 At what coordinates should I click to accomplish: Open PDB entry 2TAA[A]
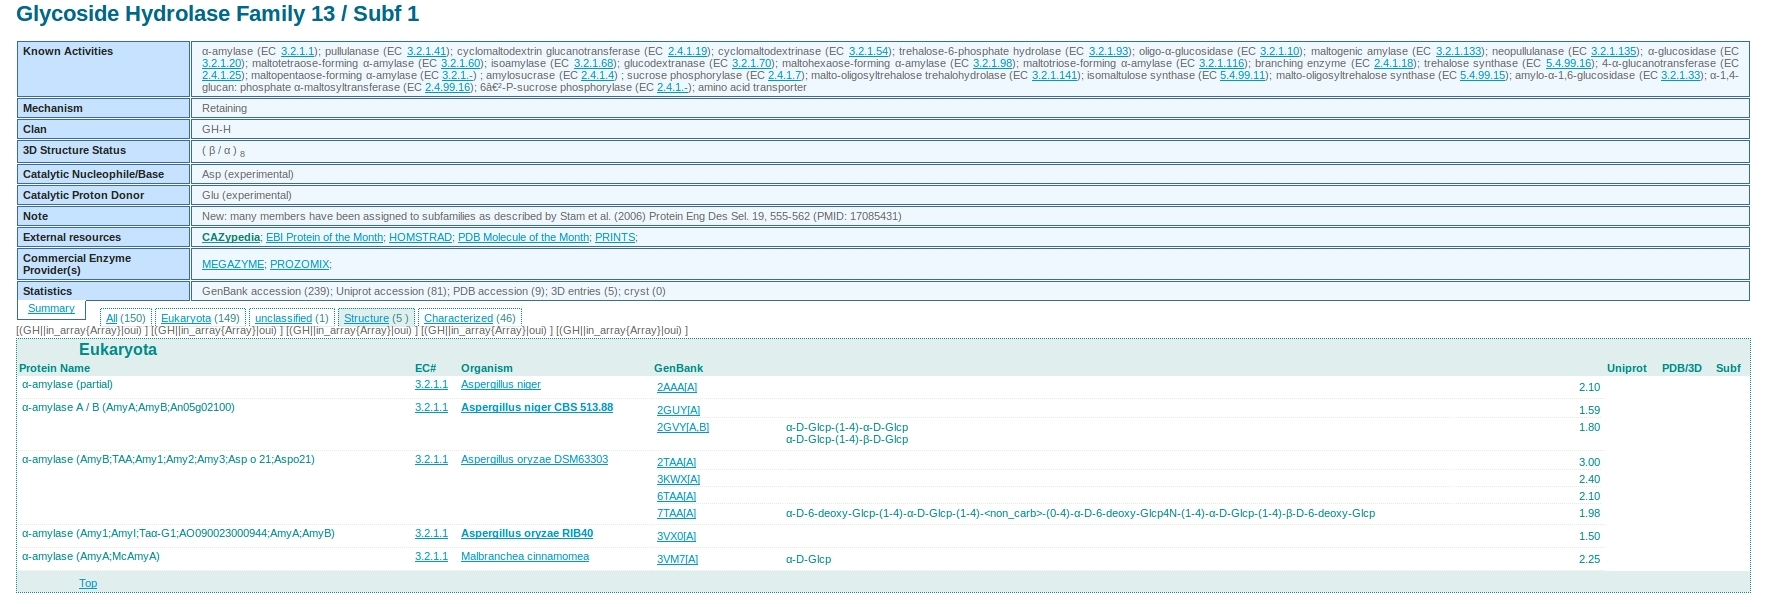tap(676, 462)
